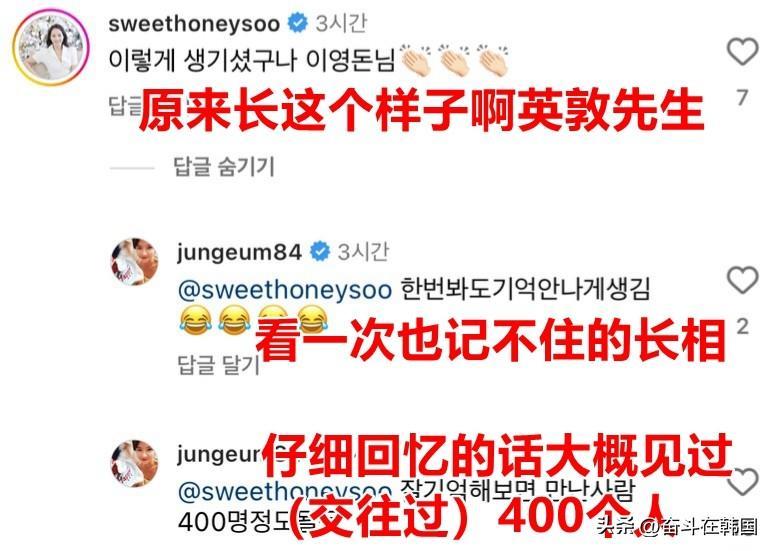The image size is (774, 551).
Task: View likes by clicking the count 7
Action: pyautogui.click(x=742, y=98)
